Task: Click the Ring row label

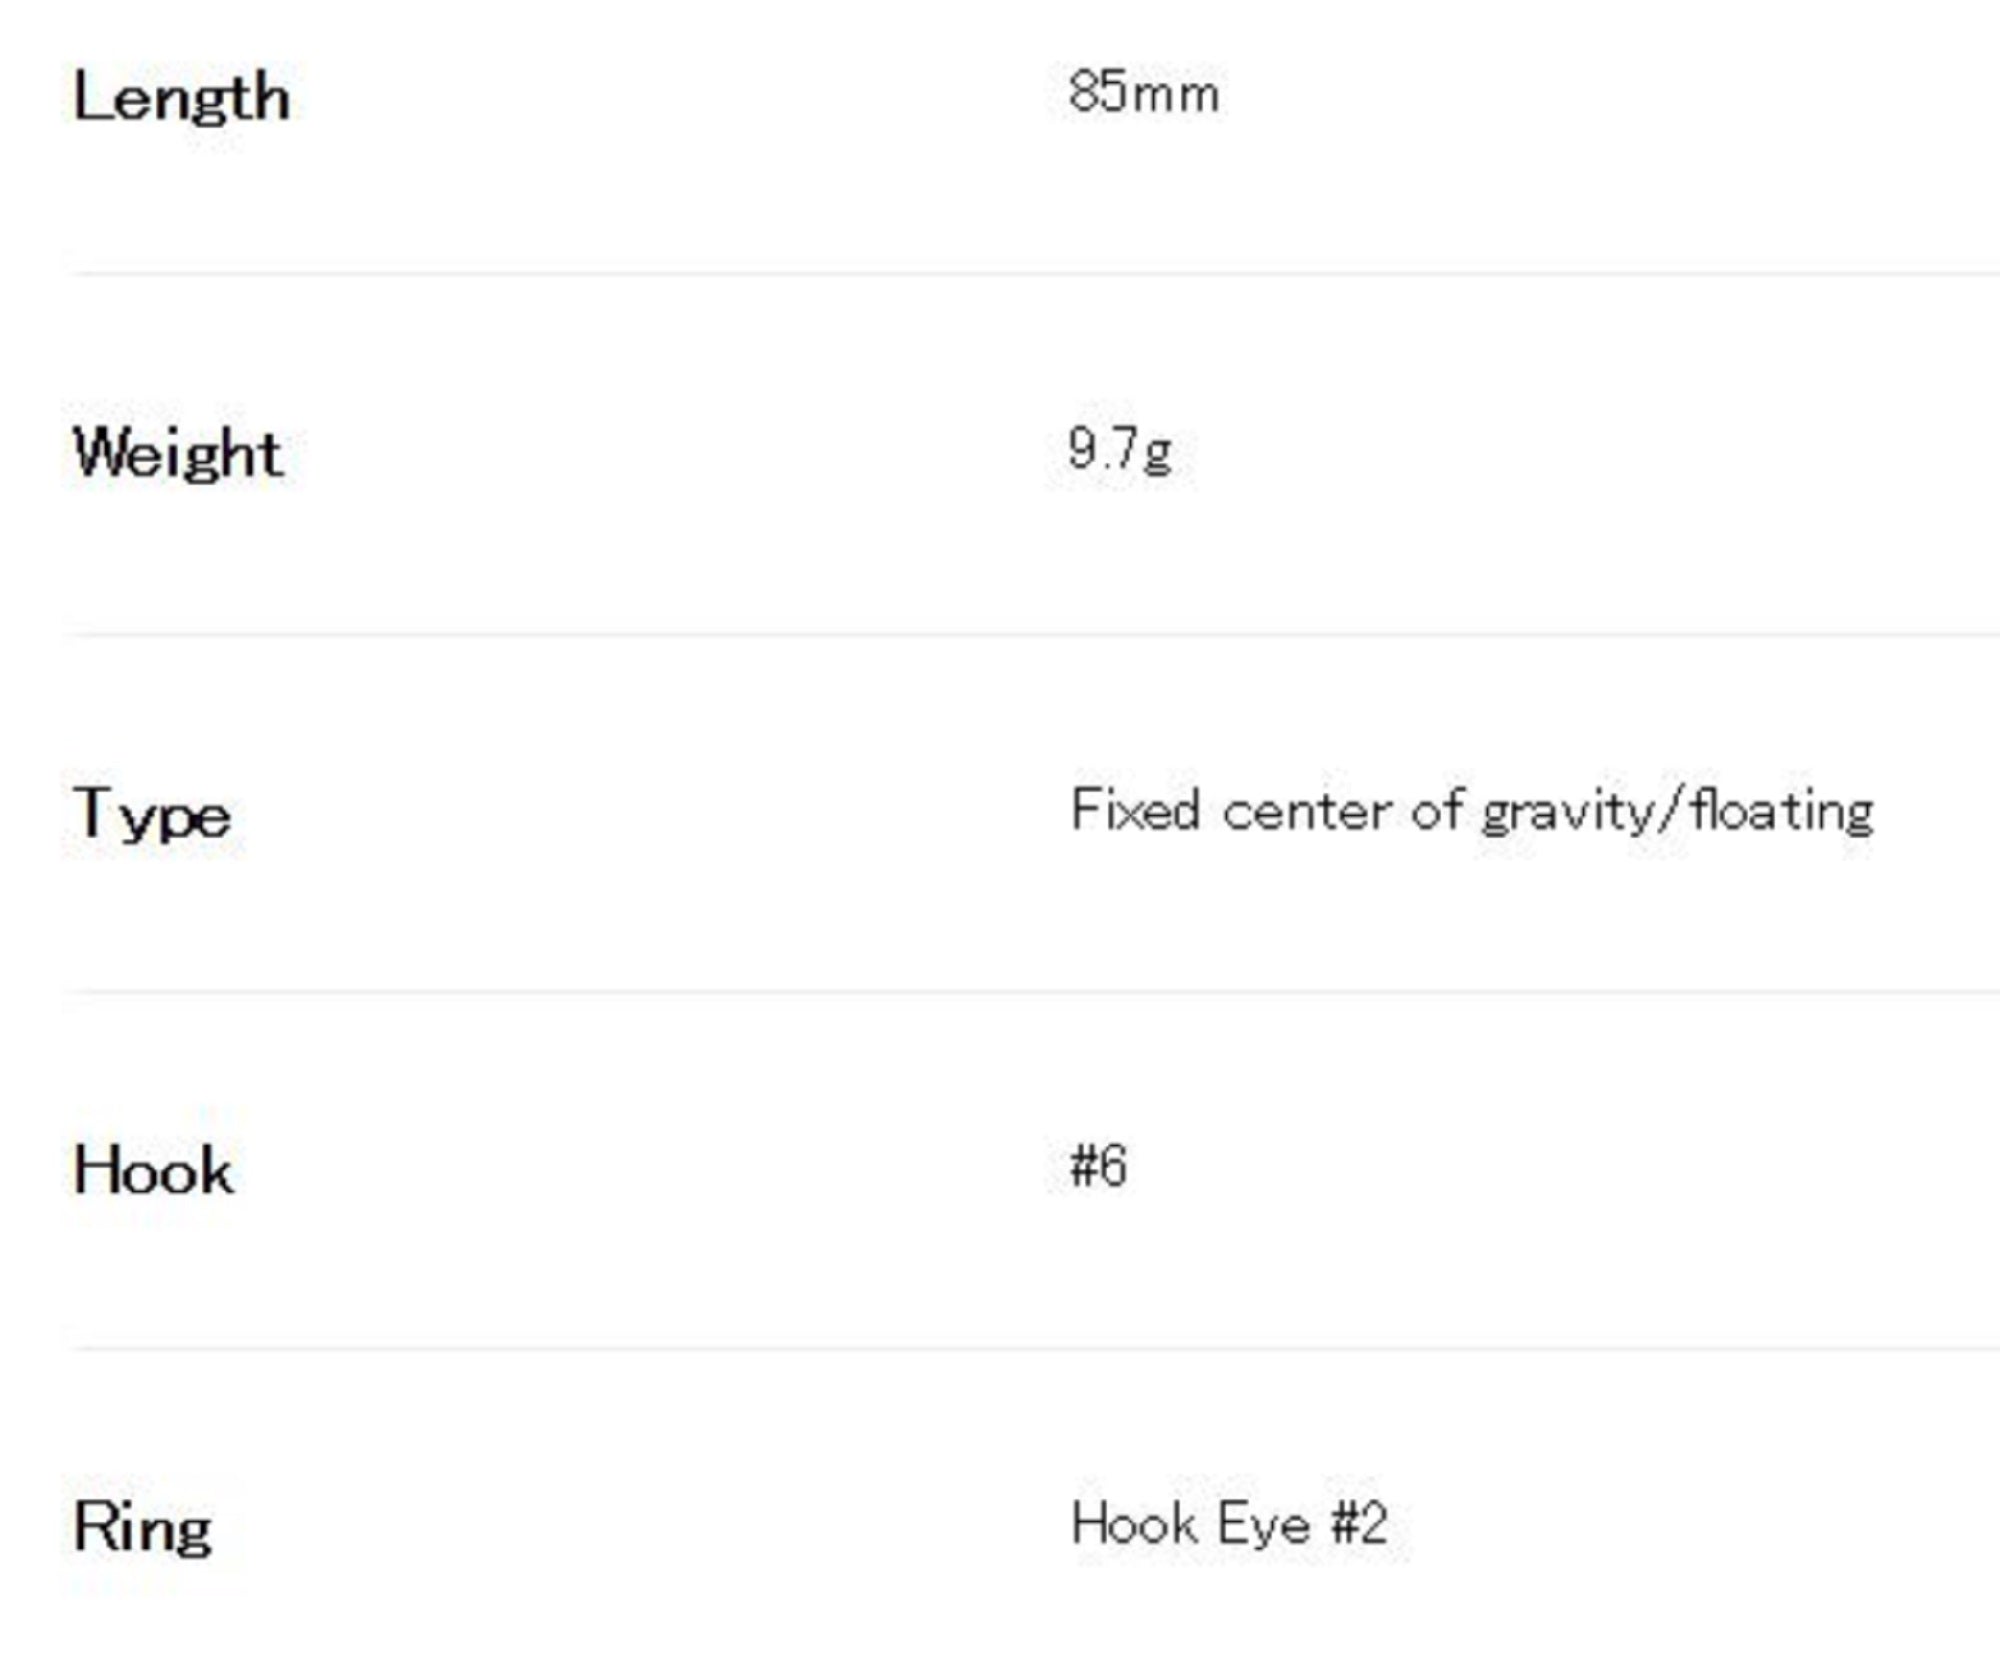Action: pyautogui.click(x=142, y=1528)
